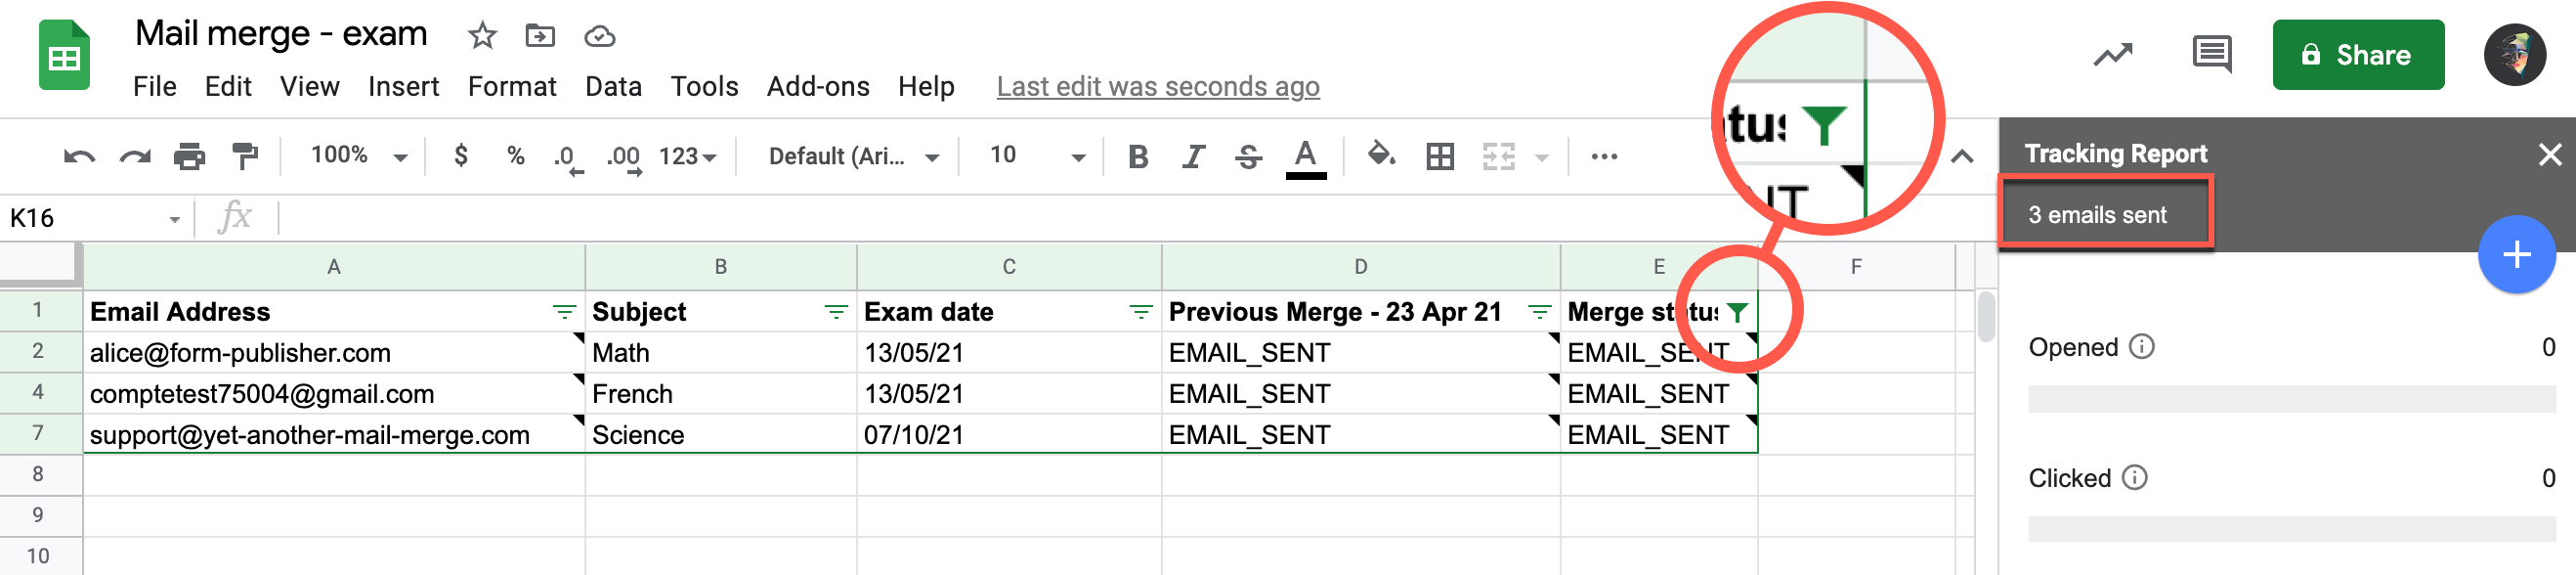Open the Fill color paint bucket
The image size is (2576, 575).
pyautogui.click(x=1381, y=156)
